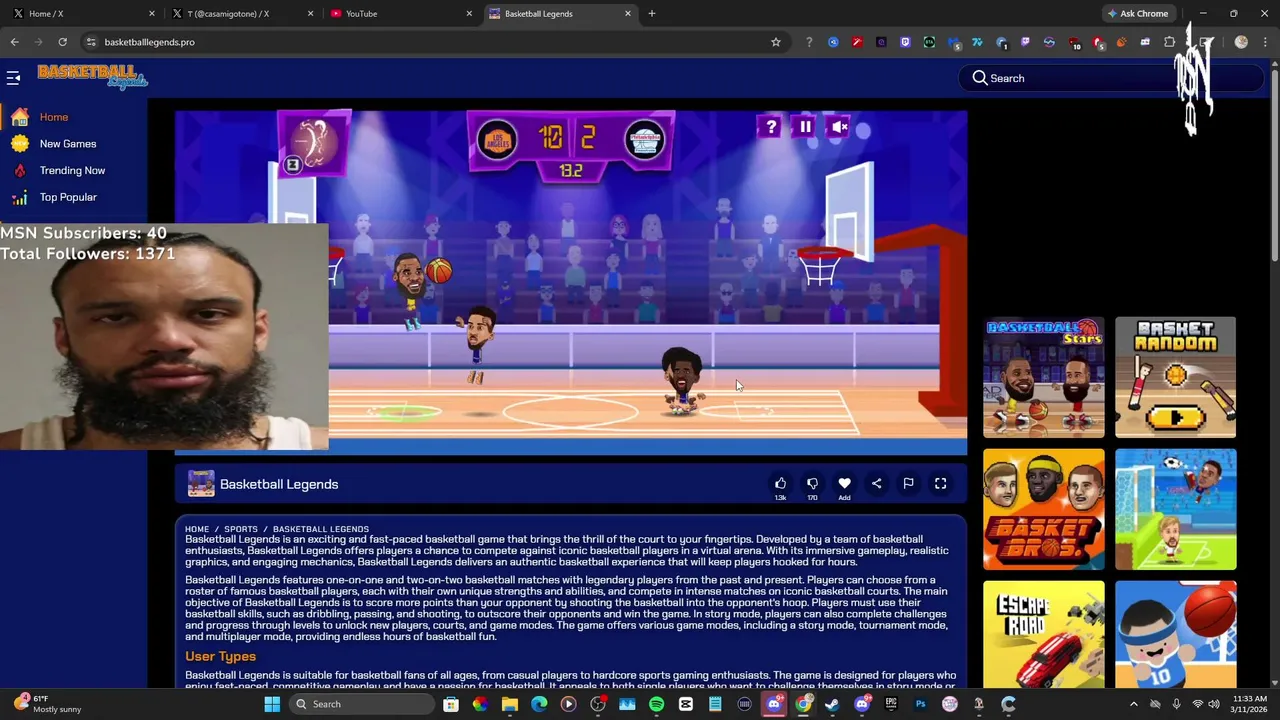Dislike the game with thumbs-down
1280x720 pixels.
(x=812, y=484)
